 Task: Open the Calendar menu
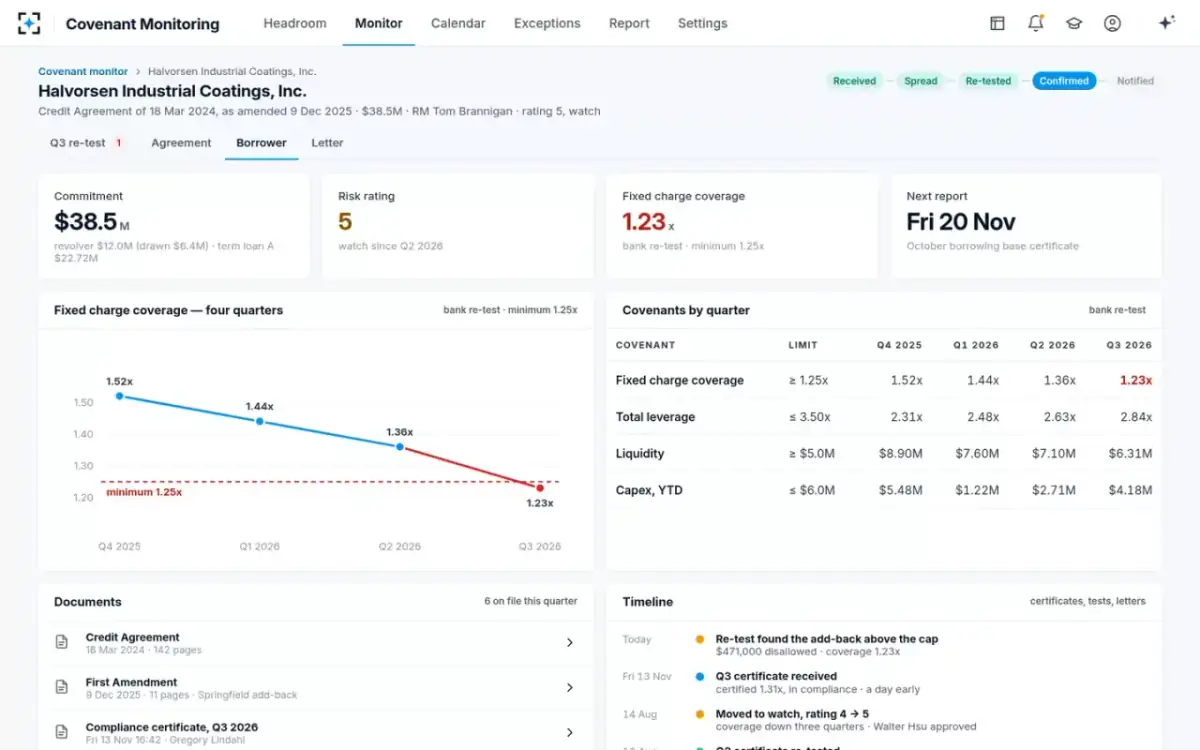[x=458, y=23]
